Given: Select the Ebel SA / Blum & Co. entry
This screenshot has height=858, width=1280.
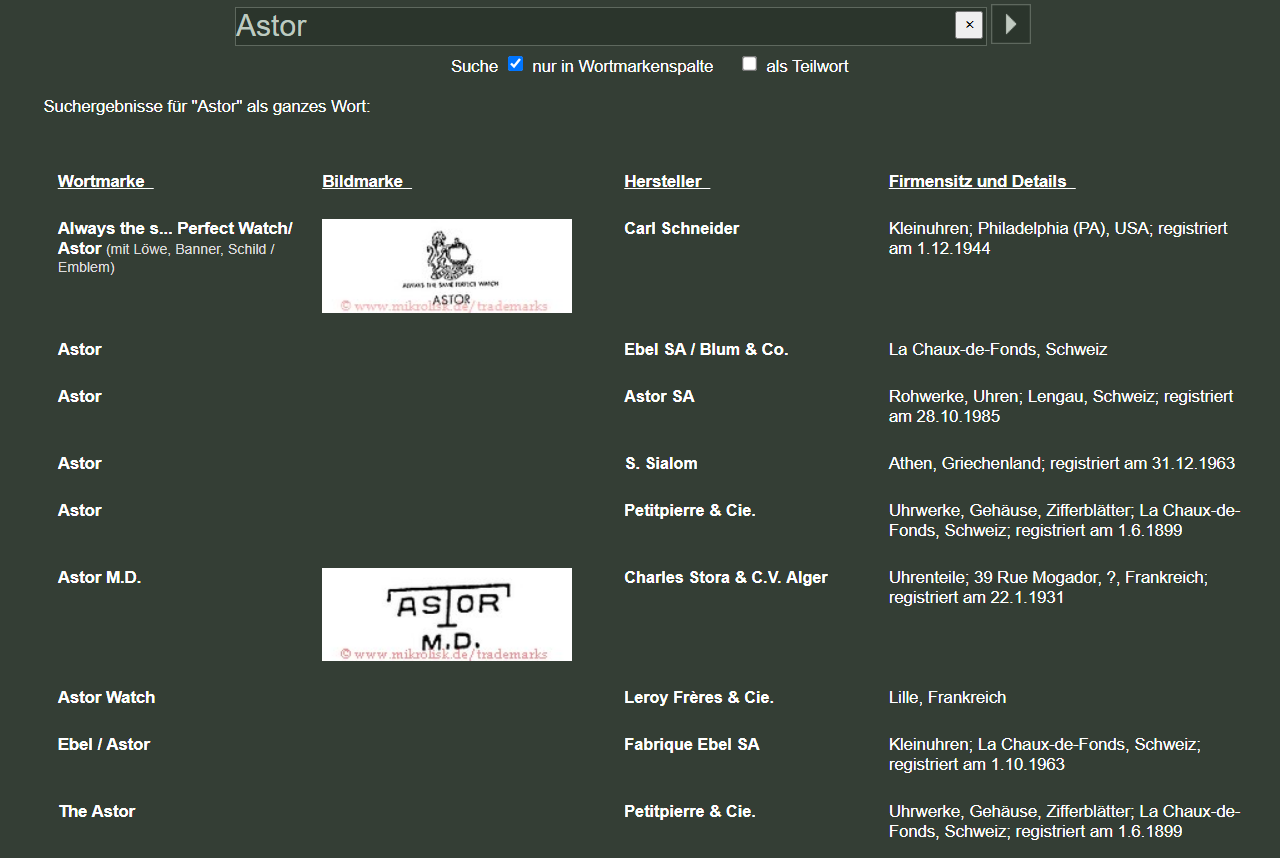Looking at the screenshot, I should tap(706, 349).
